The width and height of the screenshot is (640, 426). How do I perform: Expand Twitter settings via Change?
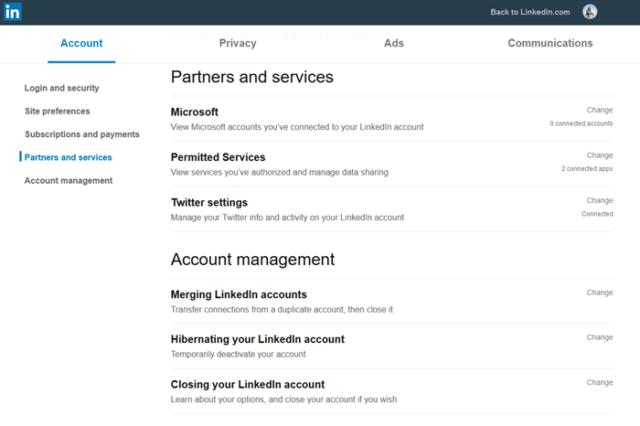(x=599, y=200)
